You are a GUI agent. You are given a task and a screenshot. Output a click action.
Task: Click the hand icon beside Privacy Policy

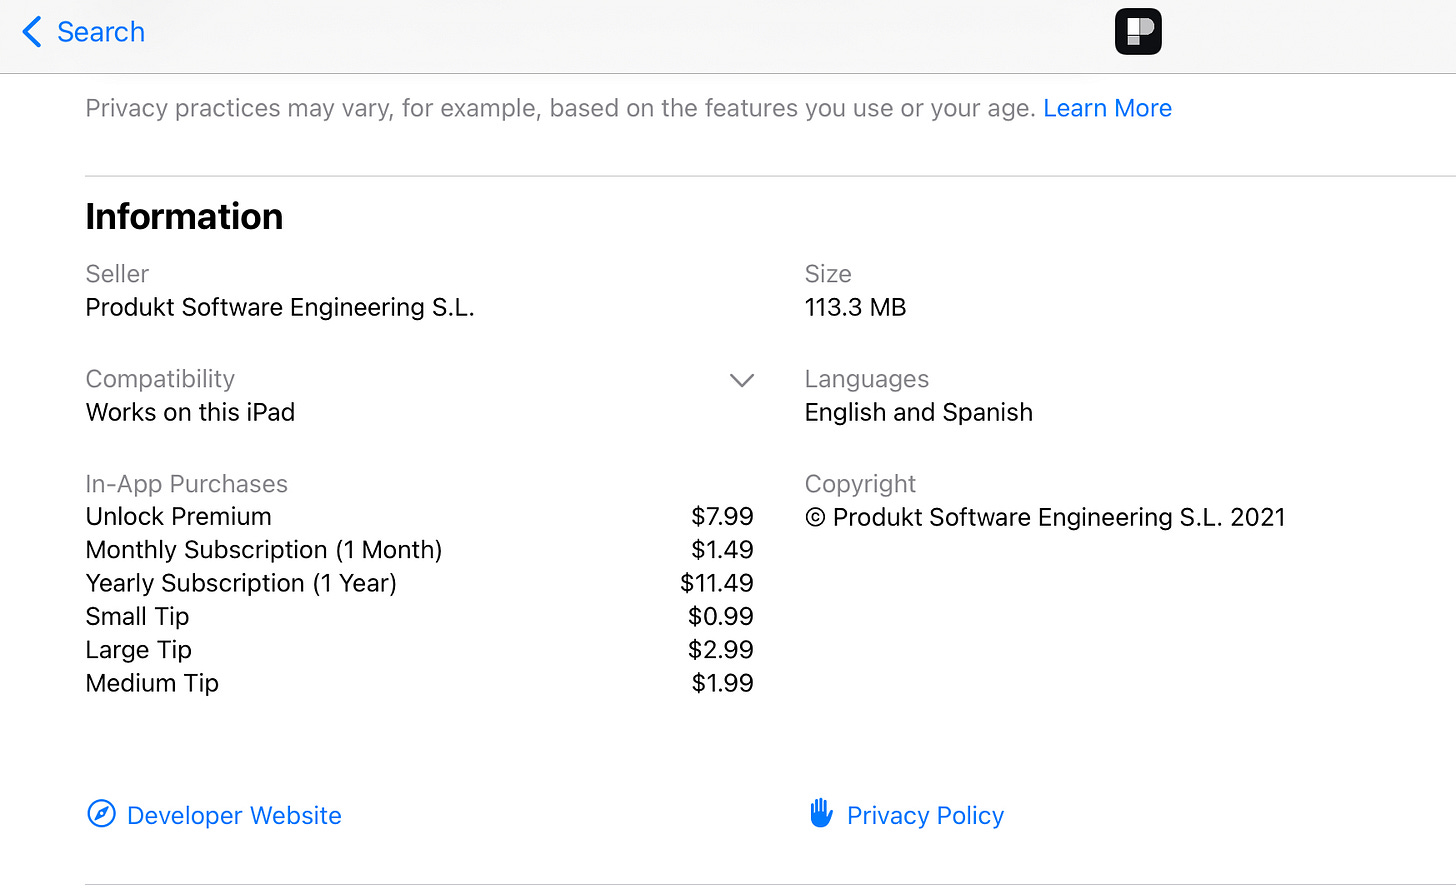tap(821, 813)
